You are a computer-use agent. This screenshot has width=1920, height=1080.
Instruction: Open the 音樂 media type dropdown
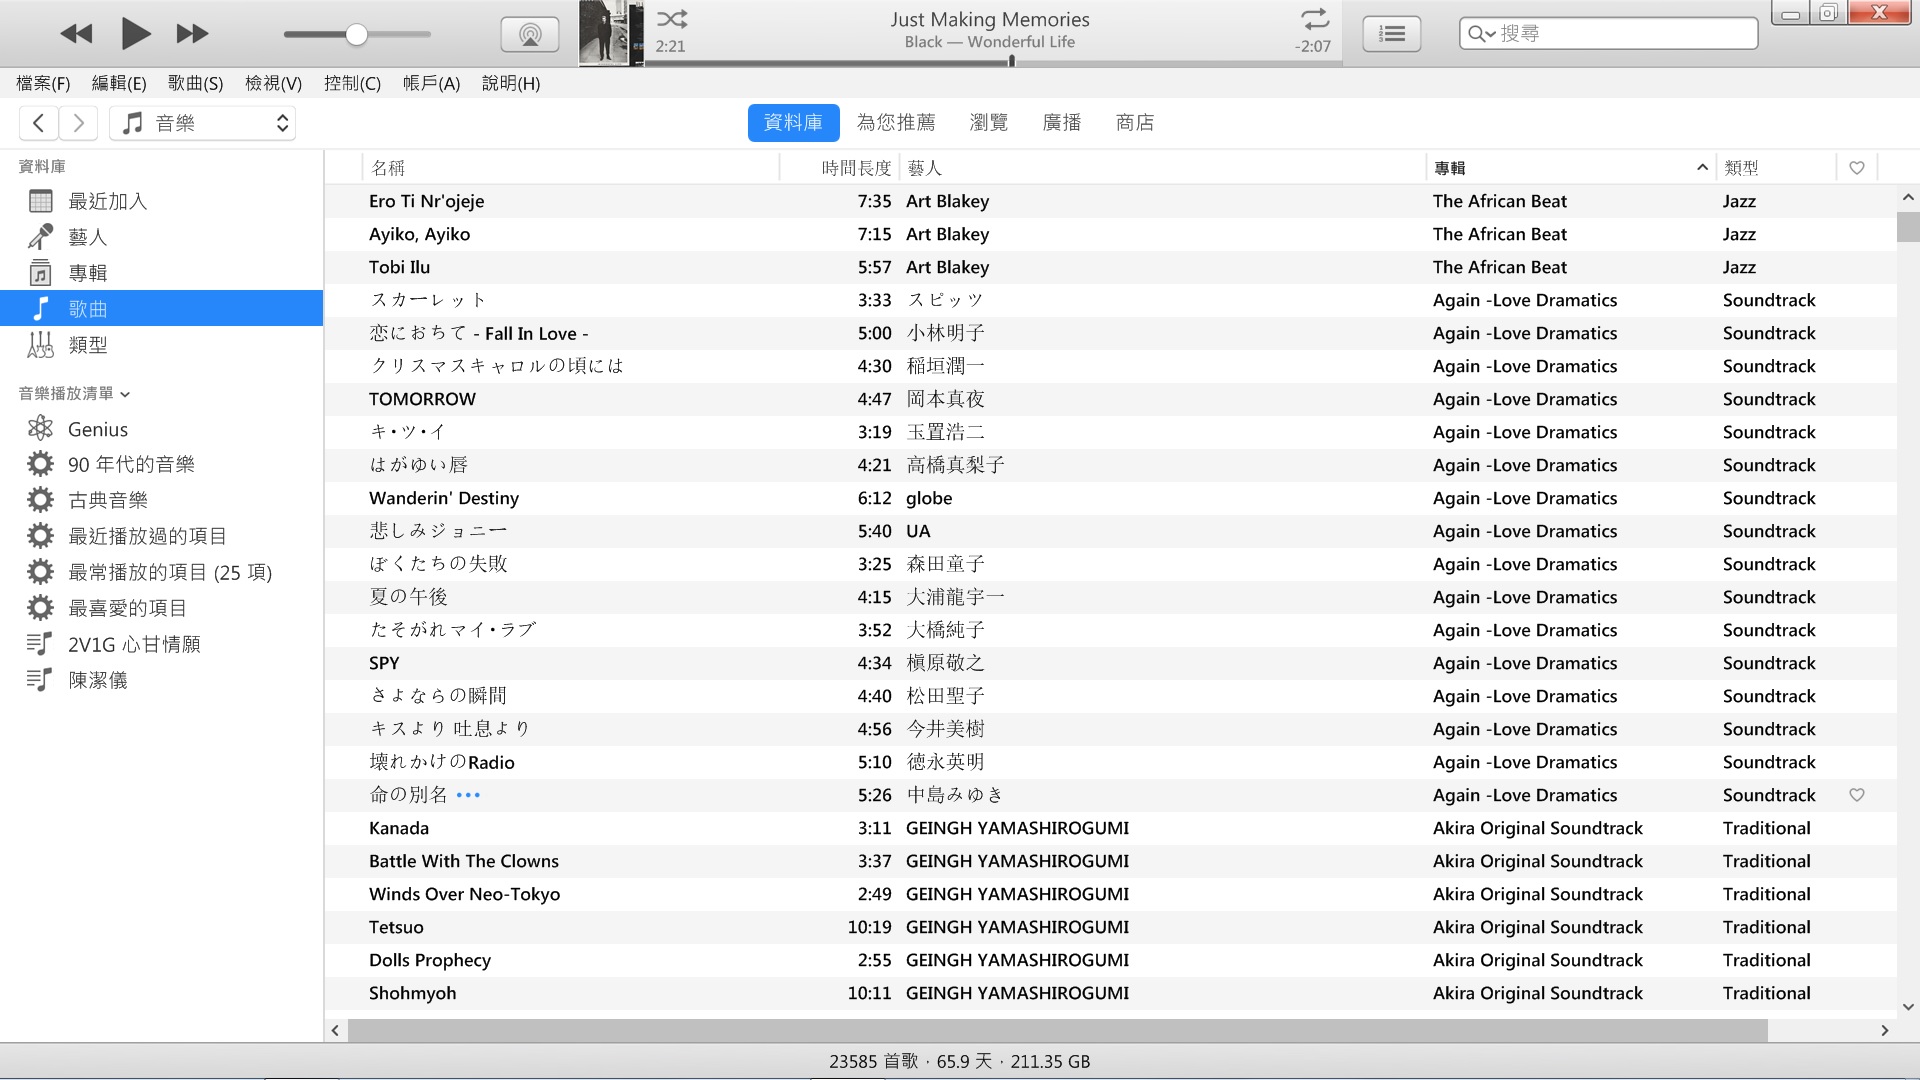click(x=203, y=123)
